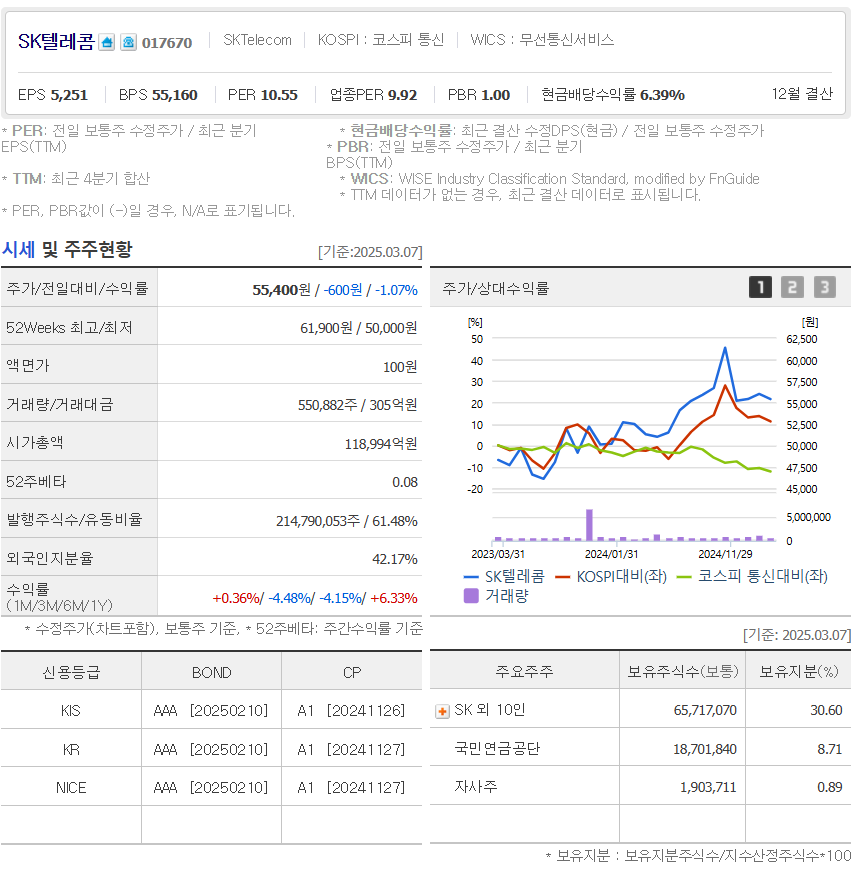Viewport: 854px width, 879px height.
Task: Click the 보유지분(%) column header
Action: (x=798, y=672)
